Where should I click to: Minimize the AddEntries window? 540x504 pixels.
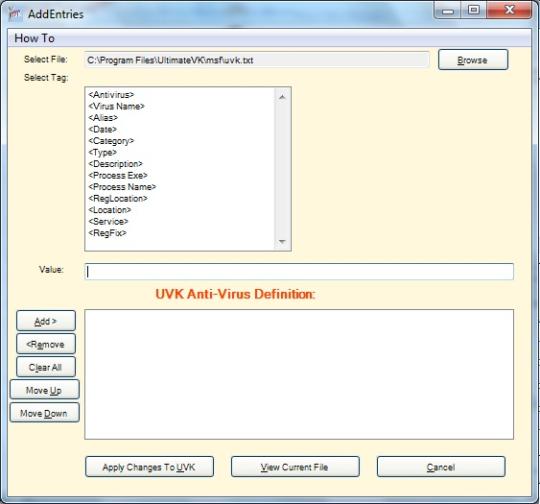coord(448,10)
